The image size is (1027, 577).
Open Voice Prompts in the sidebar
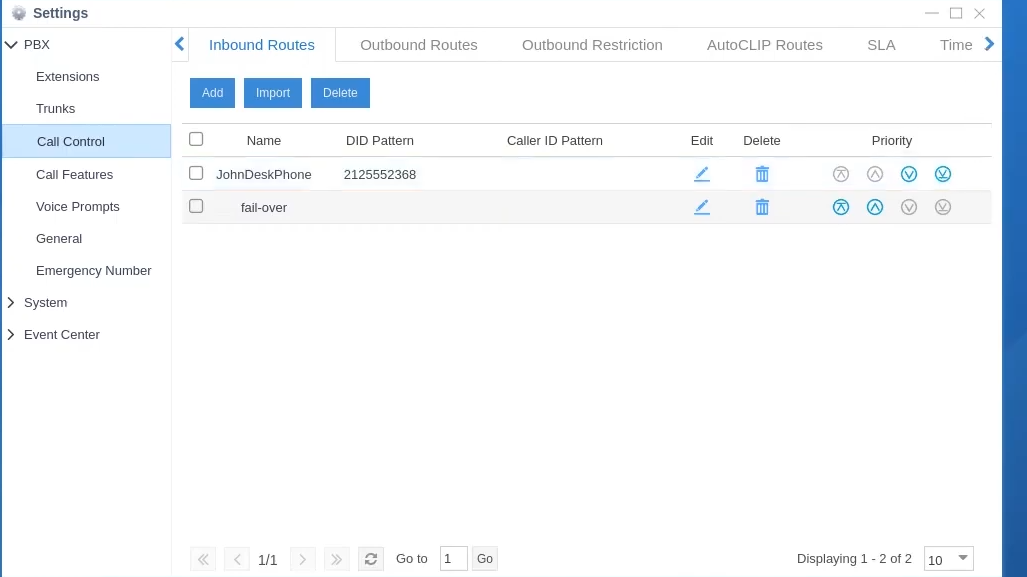point(78,207)
